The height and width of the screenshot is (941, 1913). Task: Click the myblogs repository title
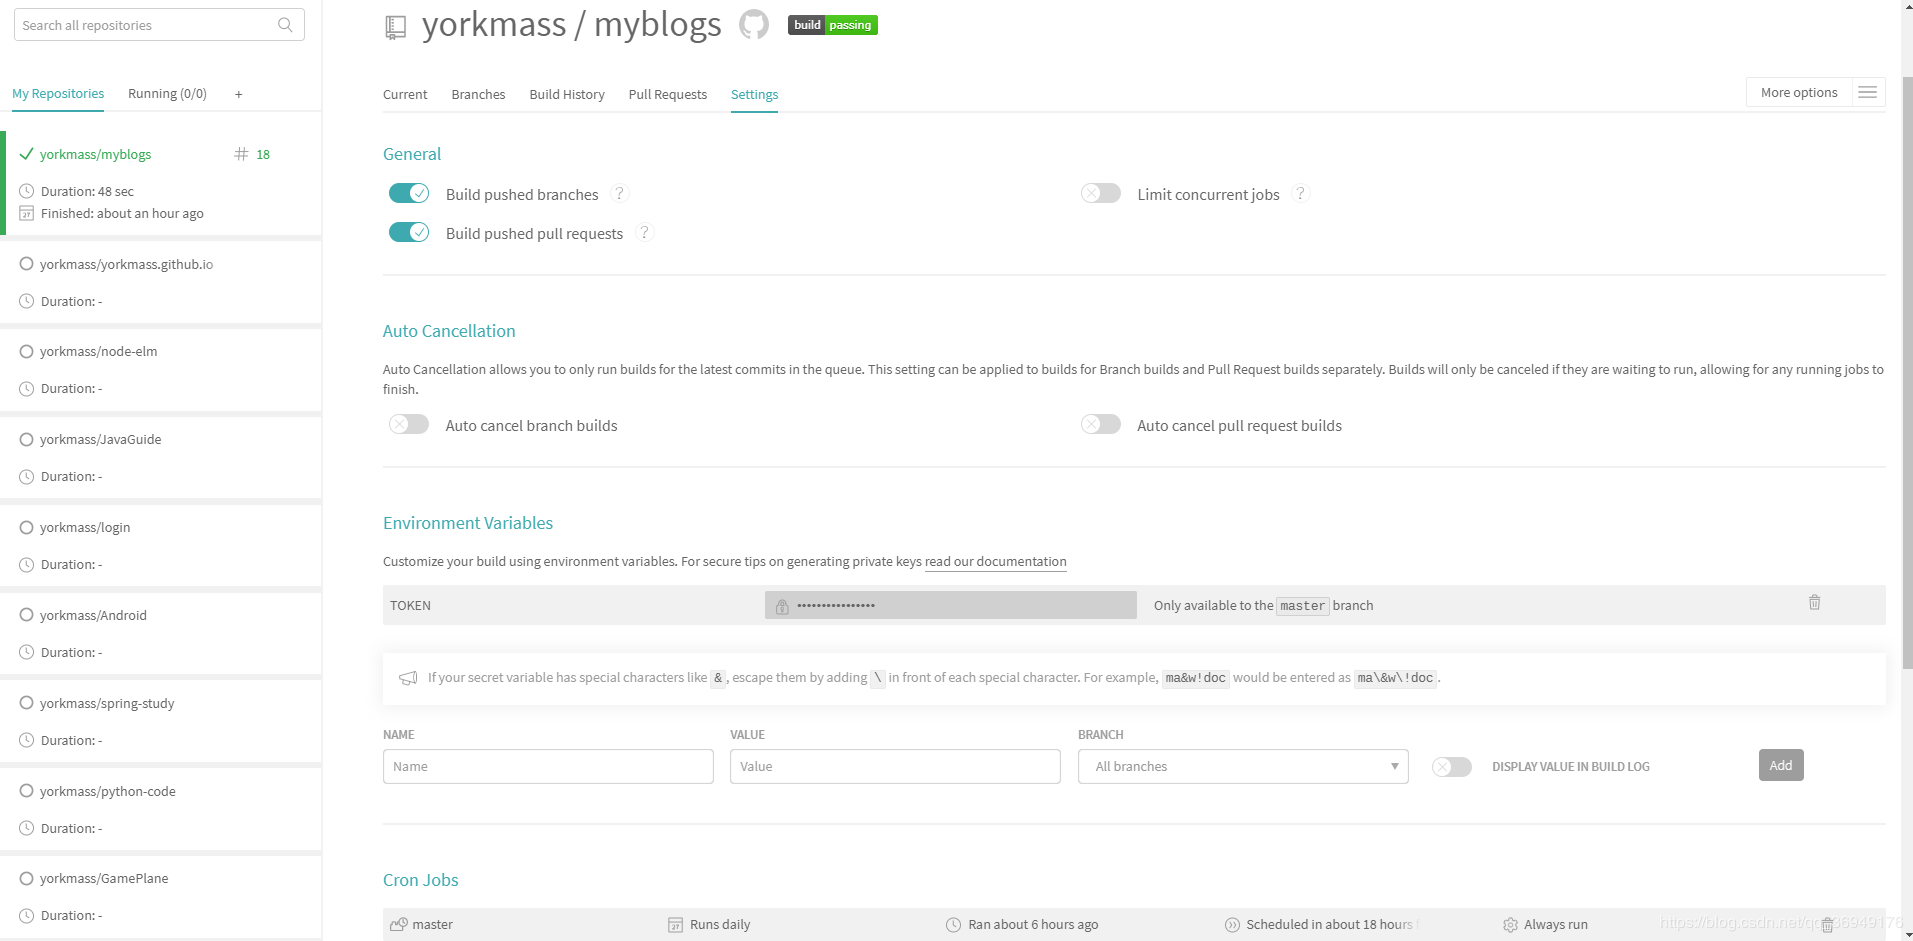(x=658, y=24)
